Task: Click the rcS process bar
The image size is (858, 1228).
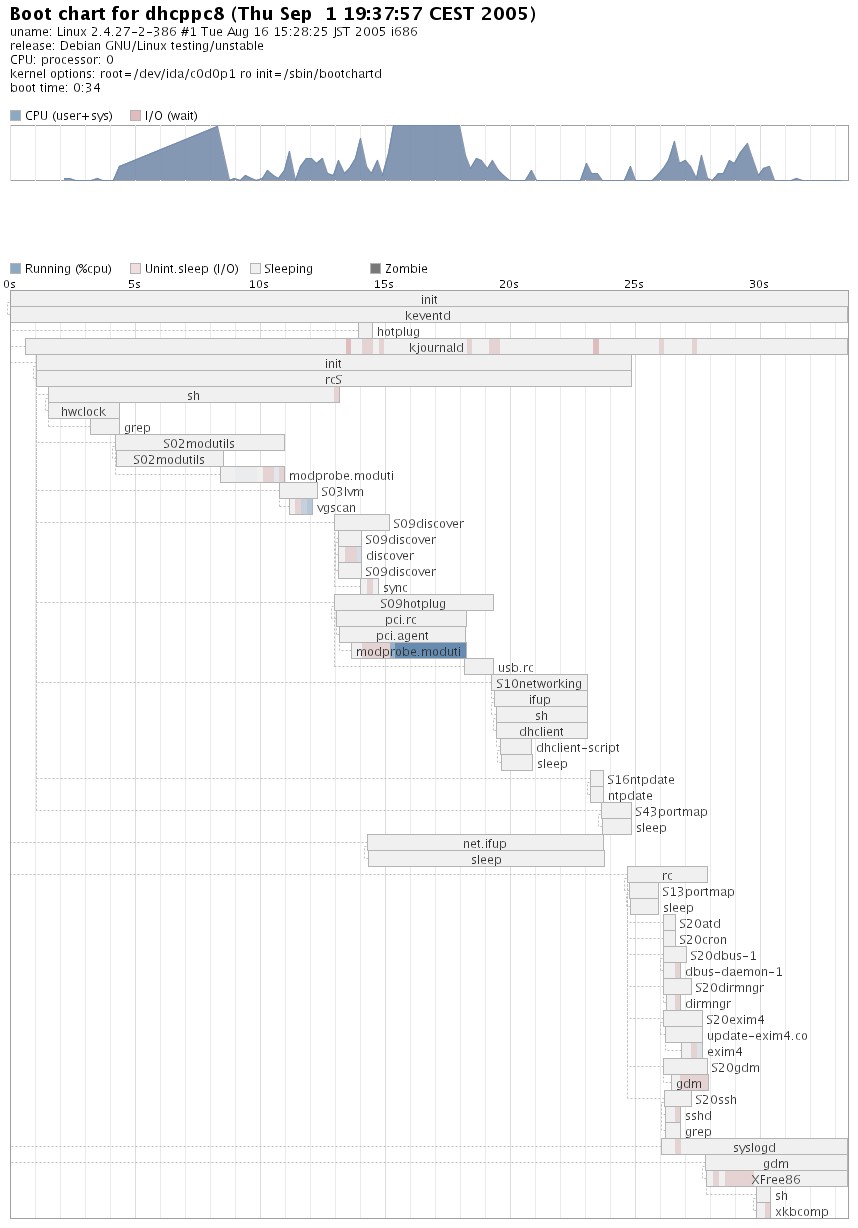Action: pos(333,379)
